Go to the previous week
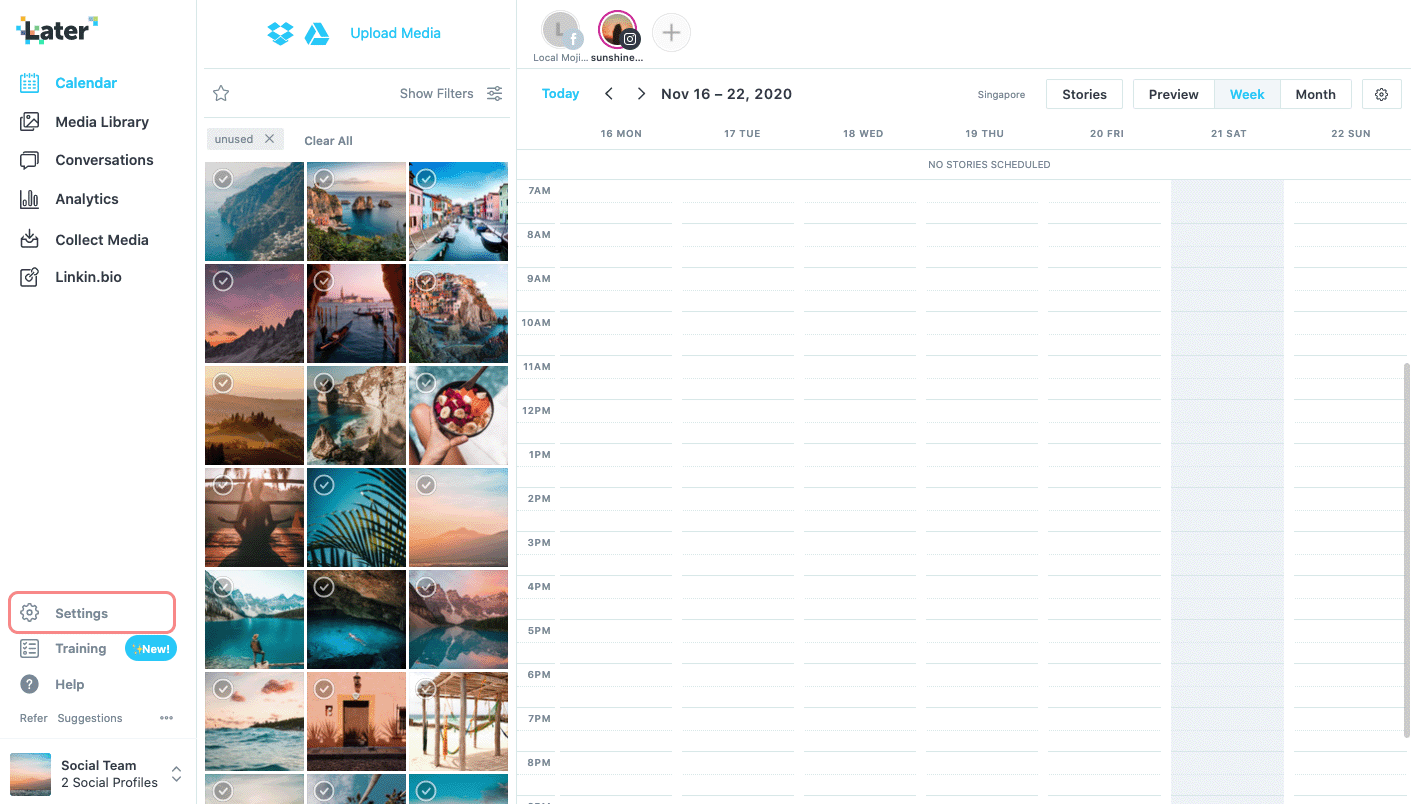The height and width of the screenshot is (804, 1411). tap(609, 94)
